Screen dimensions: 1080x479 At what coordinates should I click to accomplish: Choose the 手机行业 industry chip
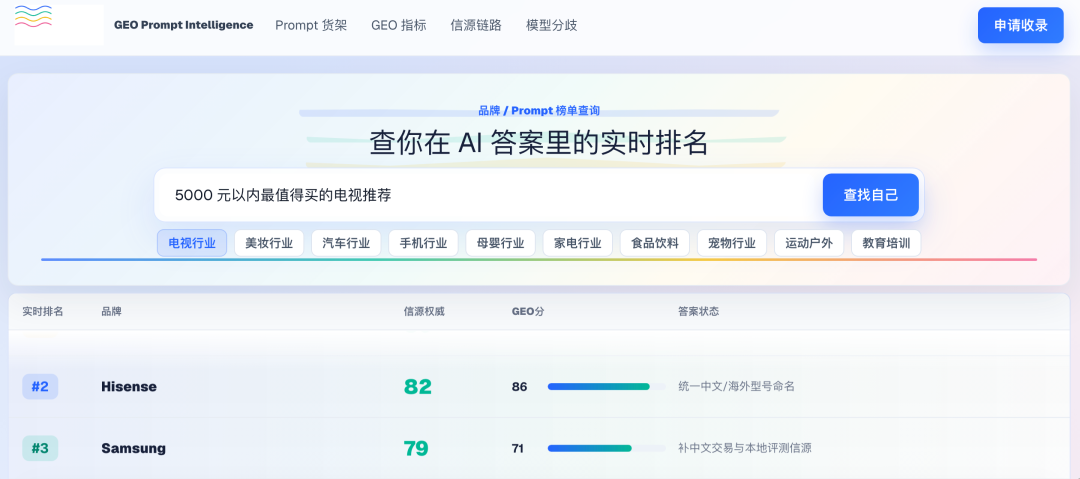point(424,243)
